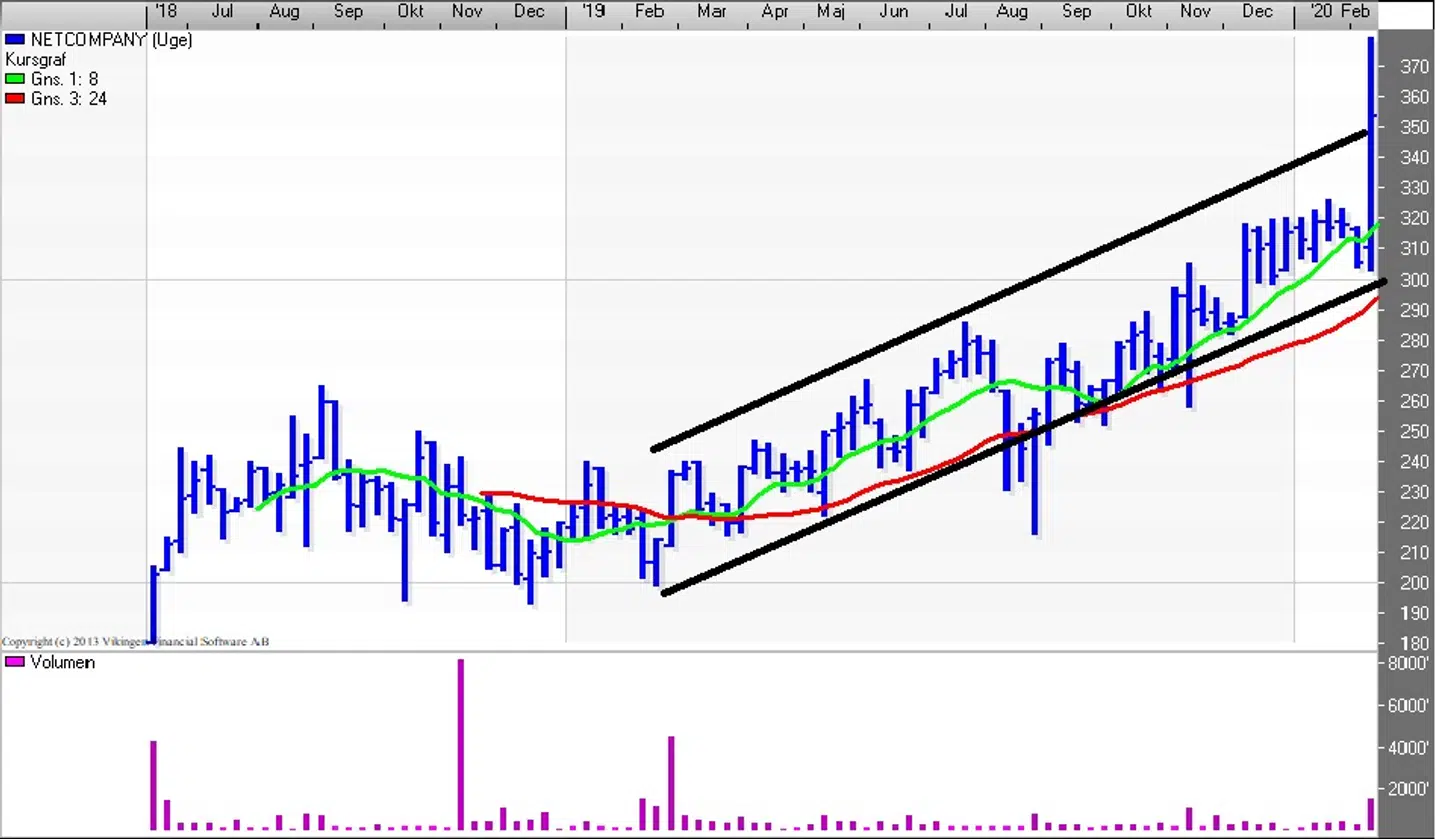Select the NETCOMPANY (Uge) legend label

point(109,40)
